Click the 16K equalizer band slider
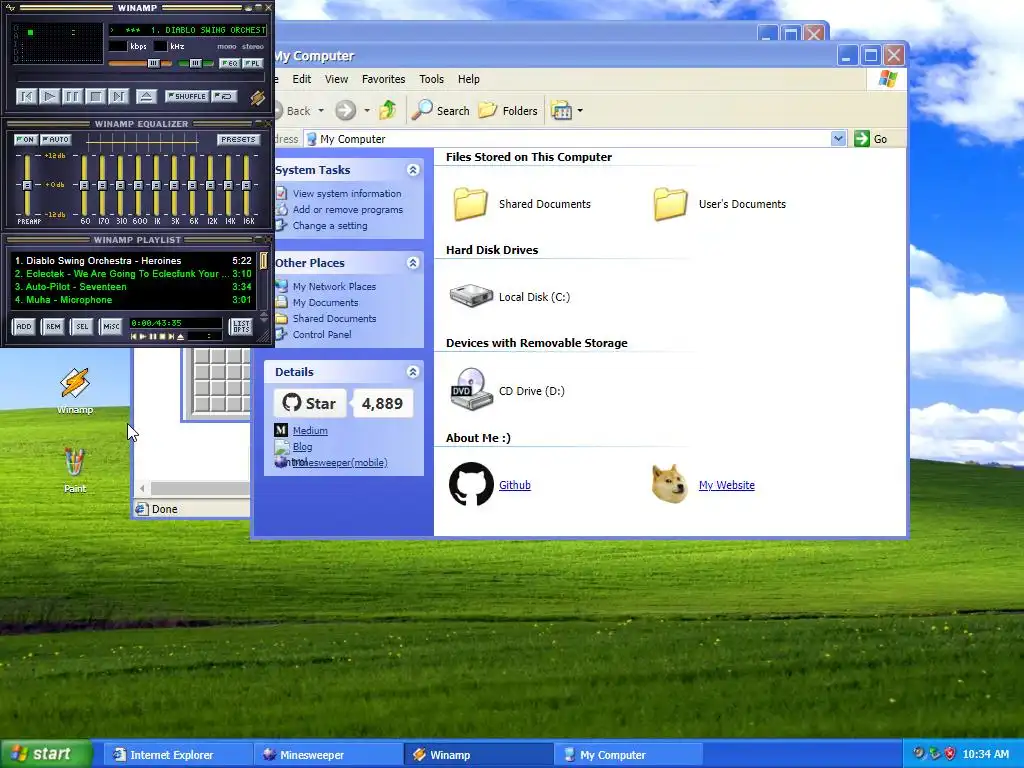Image resolution: width=1024 pixels, height=768 pixels. (246, 185)
